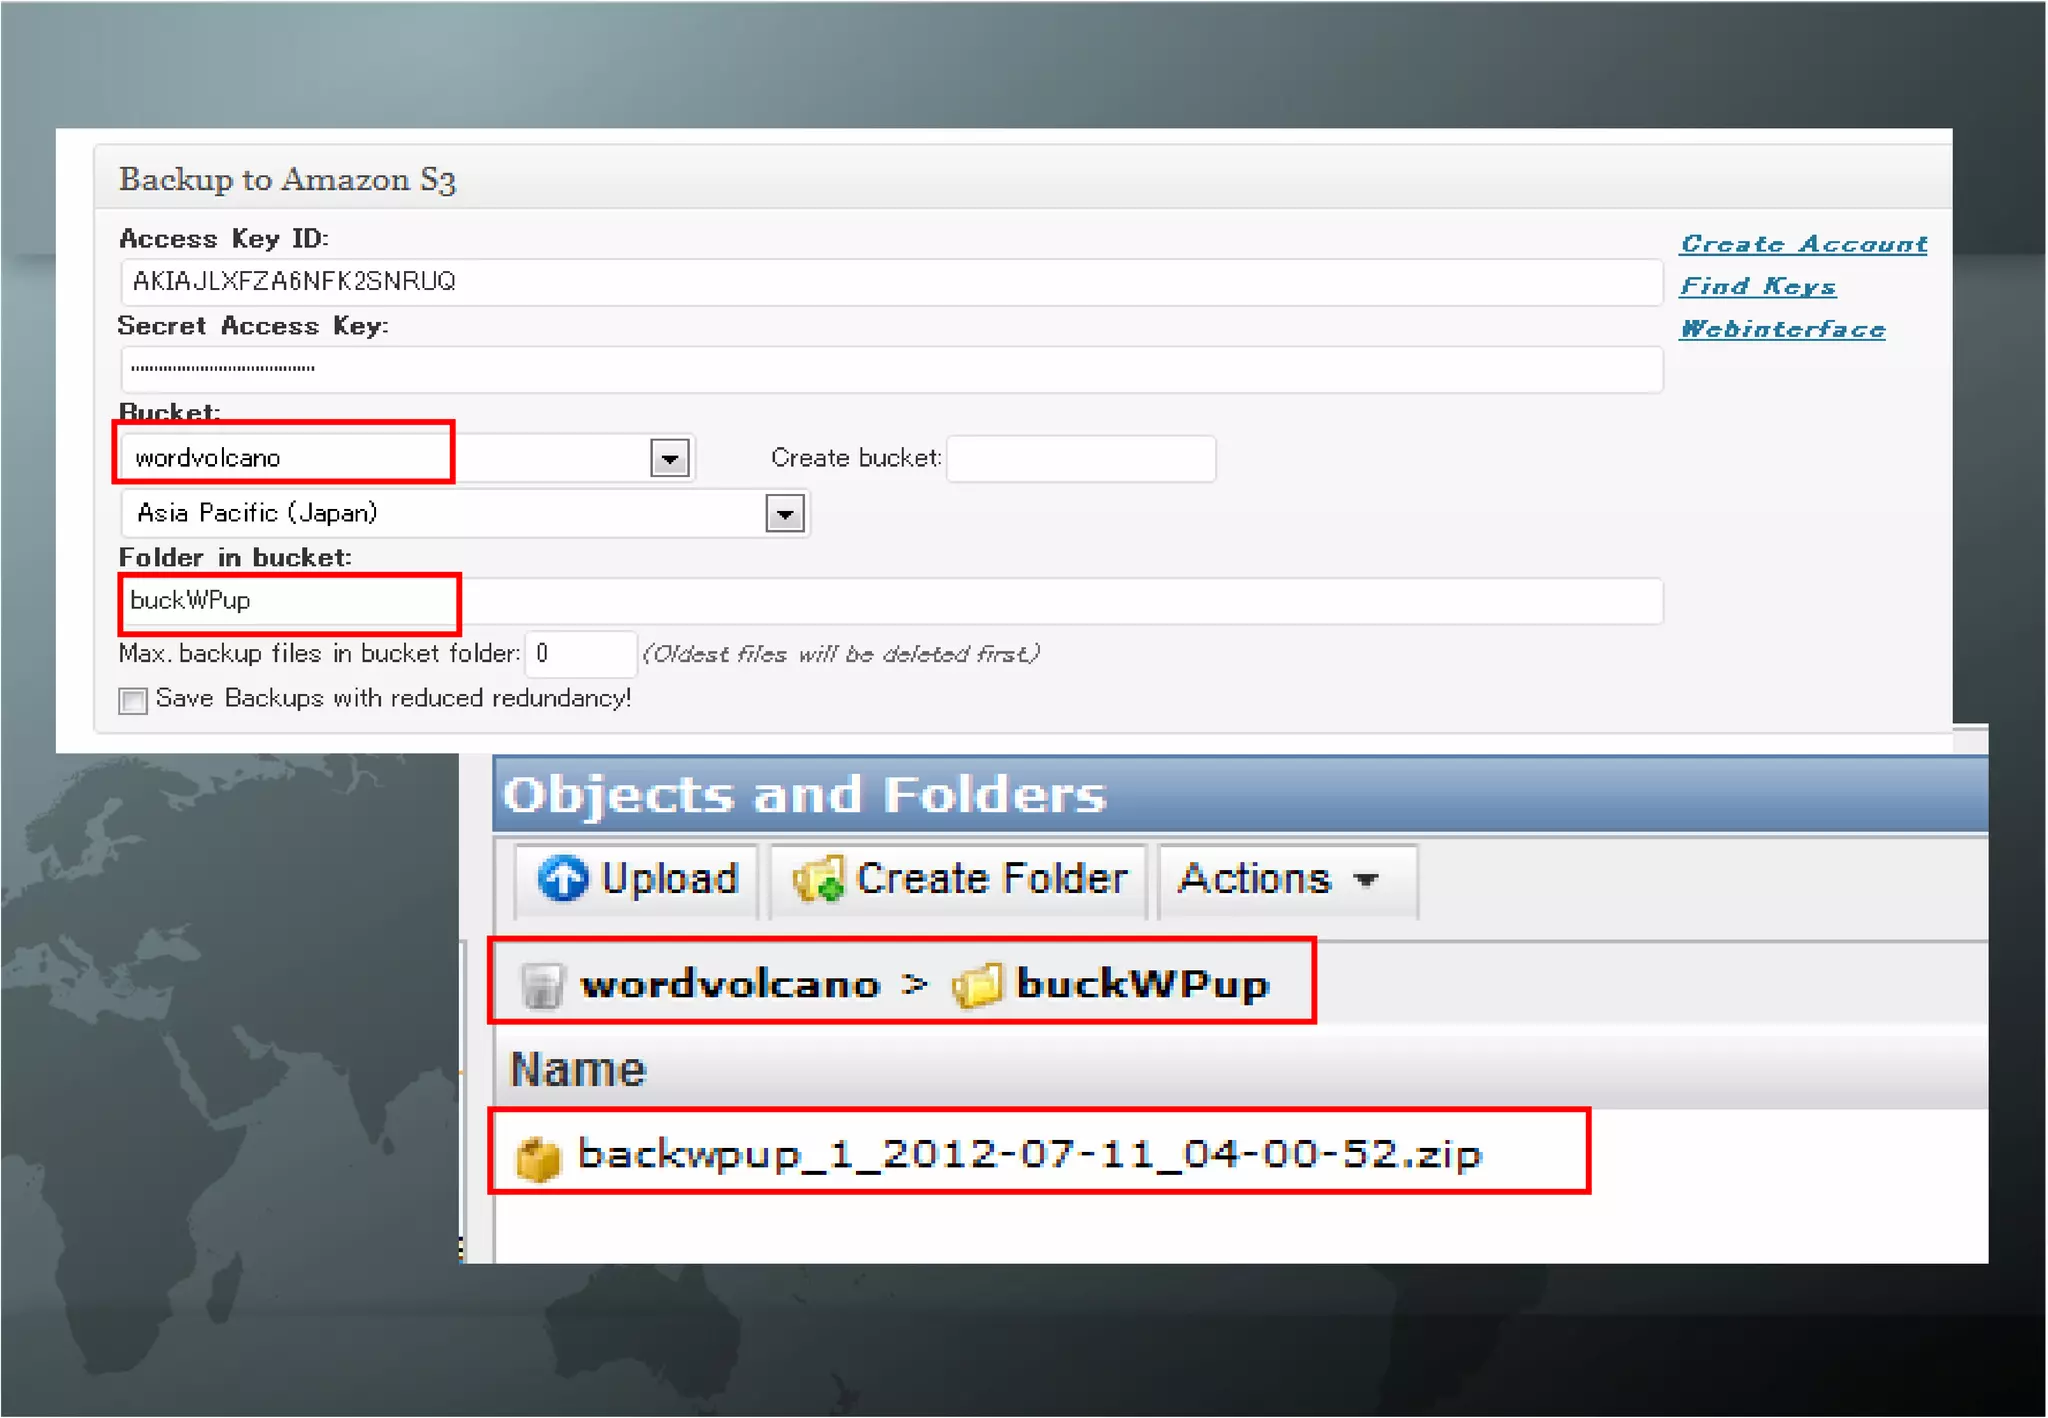Open the Asia Pacific (Japan) region dropdown
This screenshot has height=1418, width=2048.
click(x=784, y=514)
